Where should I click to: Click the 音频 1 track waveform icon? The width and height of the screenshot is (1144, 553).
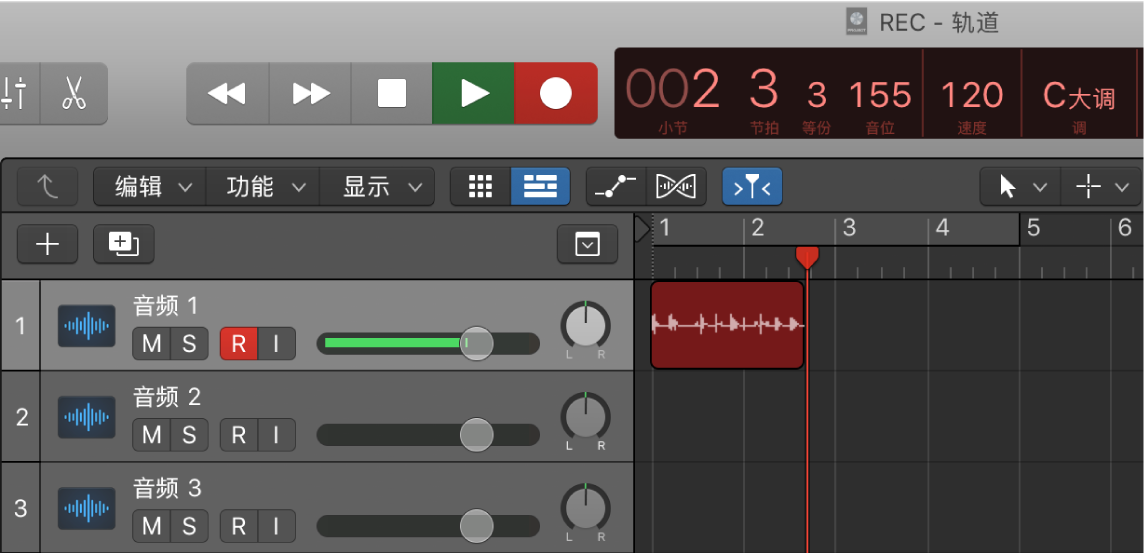click(87, 325)
